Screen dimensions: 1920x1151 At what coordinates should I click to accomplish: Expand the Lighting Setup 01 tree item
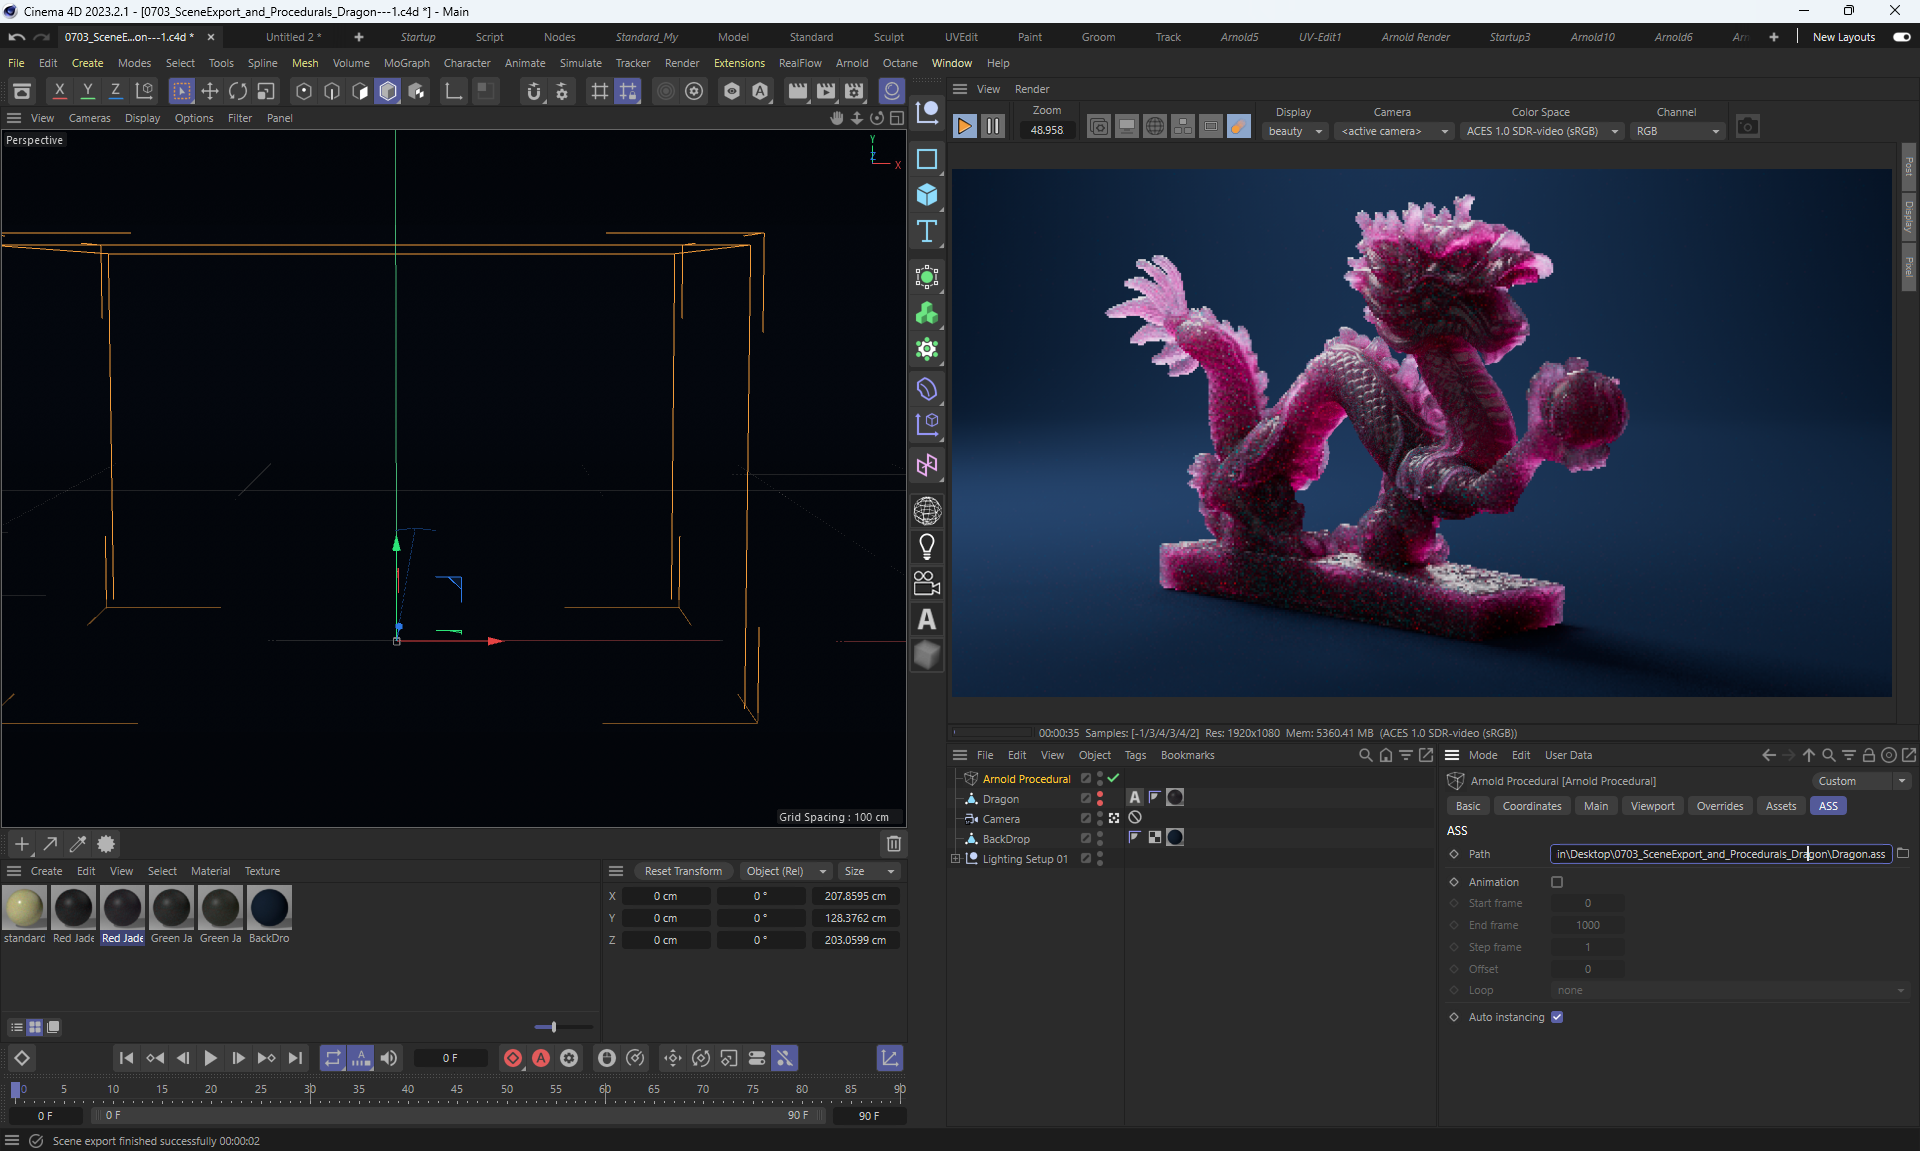(955, 859)
